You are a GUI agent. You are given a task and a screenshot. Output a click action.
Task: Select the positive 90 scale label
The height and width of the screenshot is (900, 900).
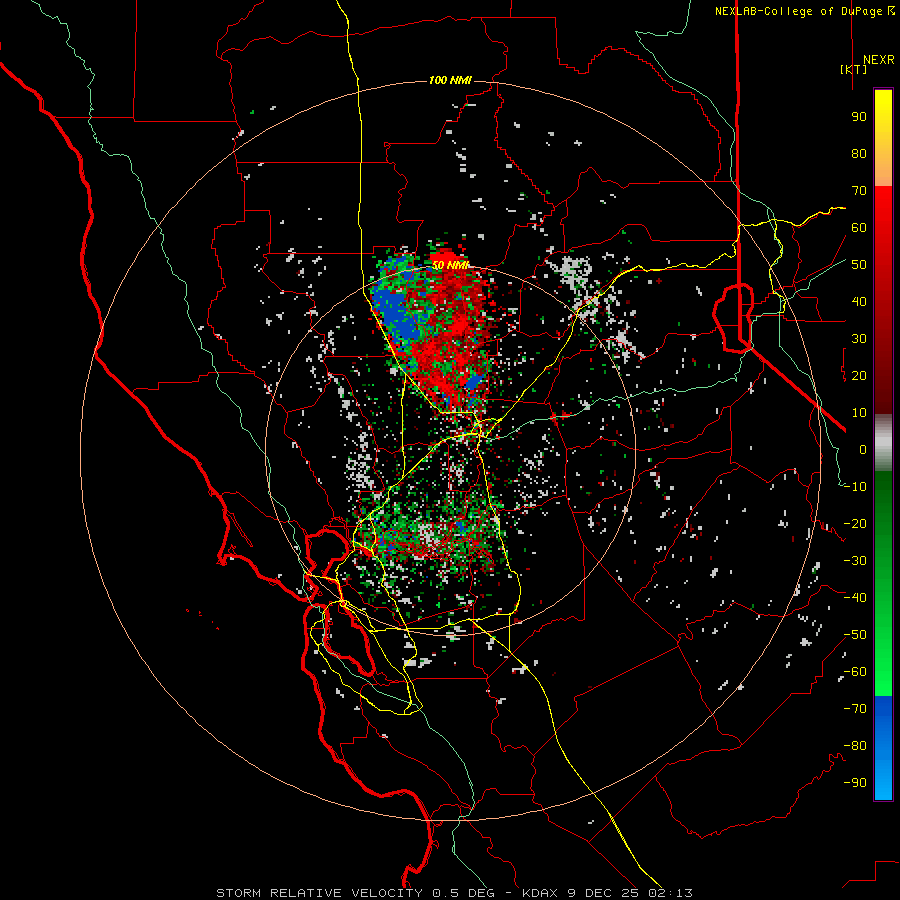859,117
